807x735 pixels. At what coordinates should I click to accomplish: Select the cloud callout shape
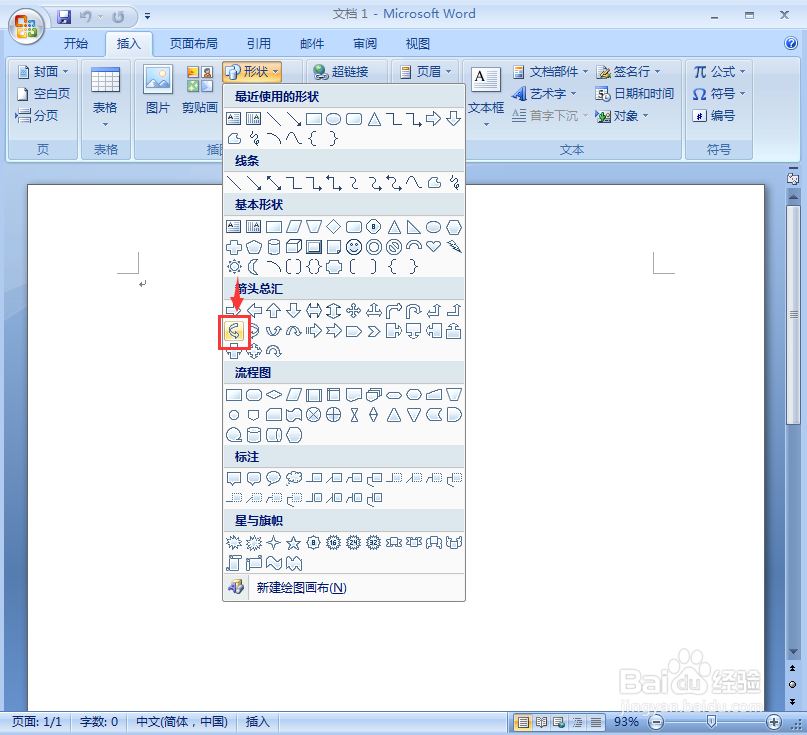pos(293,478)
